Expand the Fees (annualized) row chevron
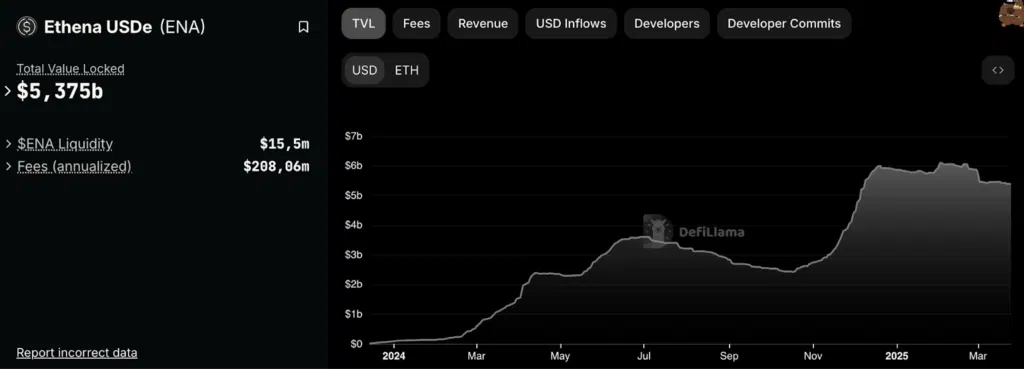 point(8,167)
